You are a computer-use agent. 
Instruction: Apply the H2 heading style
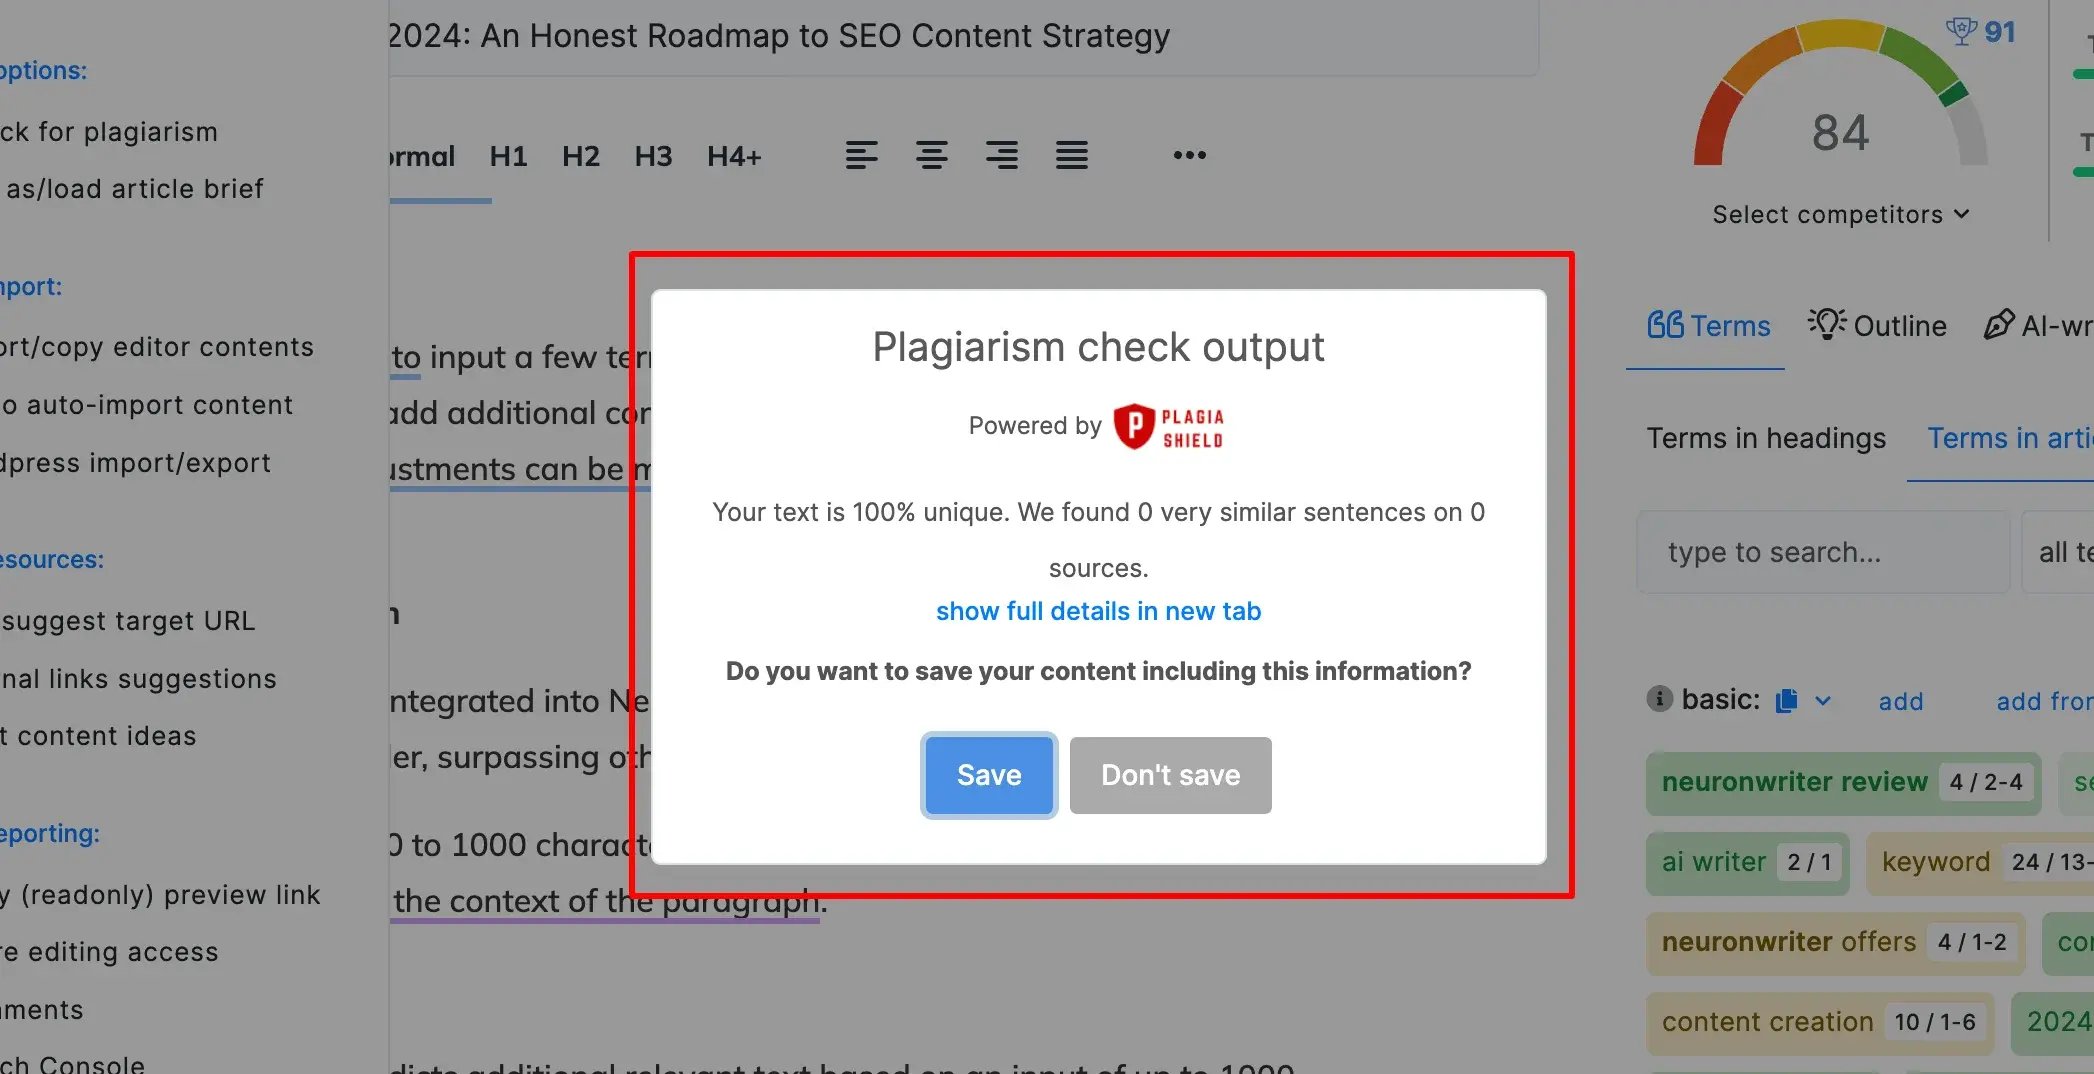coord(581,156)
